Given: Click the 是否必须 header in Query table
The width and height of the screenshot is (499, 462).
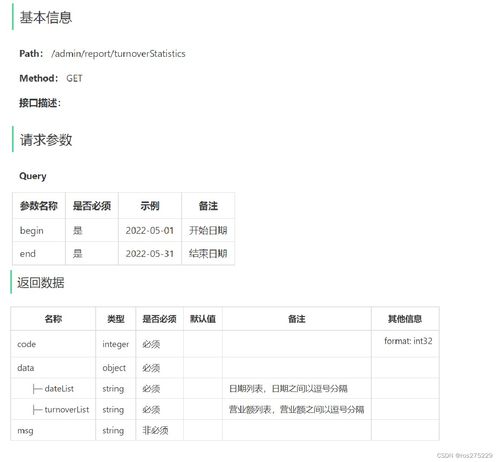Looking at the screenshot, I should pos(92,206).
